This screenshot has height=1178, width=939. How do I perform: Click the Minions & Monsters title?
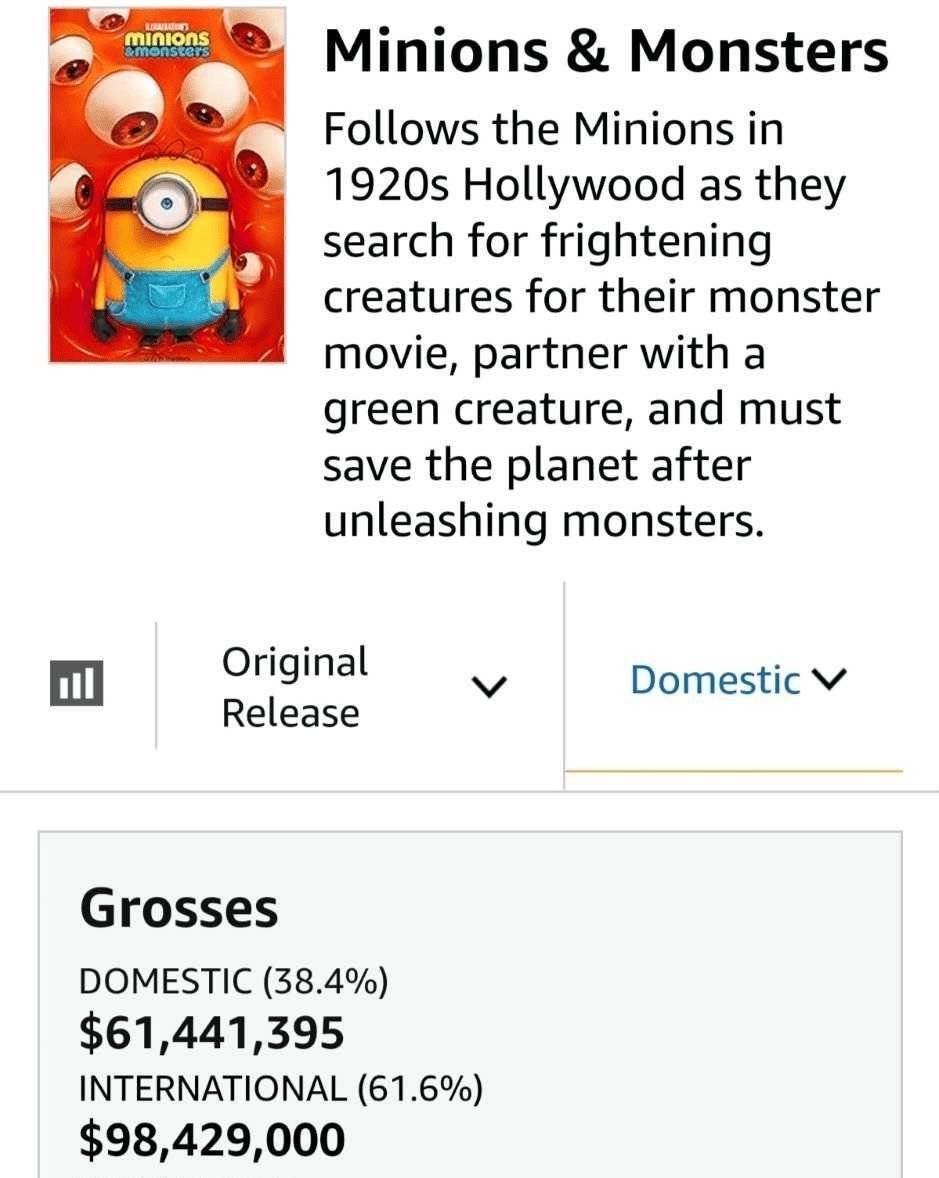tap(606, 52)
